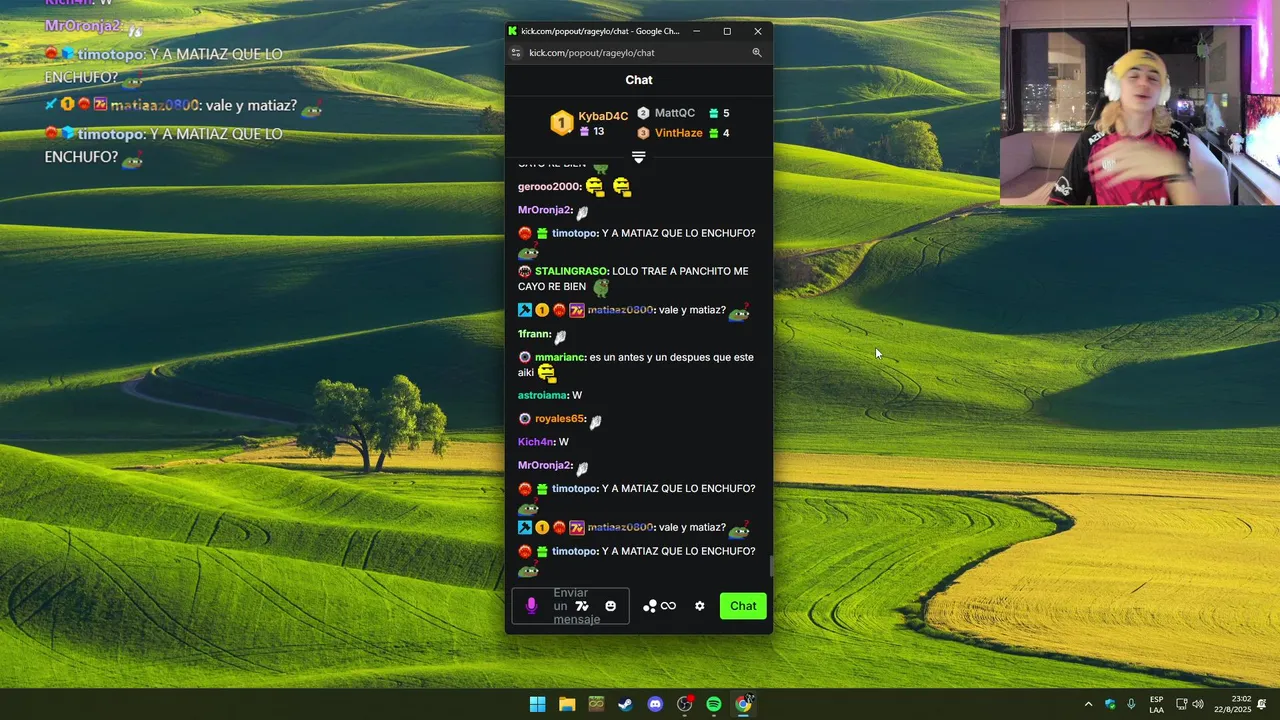
Task: Click the badge icon beside royales65
Action: tap(525, 419)
